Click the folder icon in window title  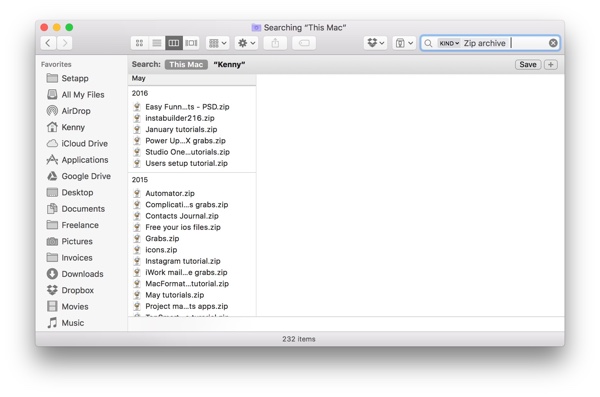(x=256, y=27)
